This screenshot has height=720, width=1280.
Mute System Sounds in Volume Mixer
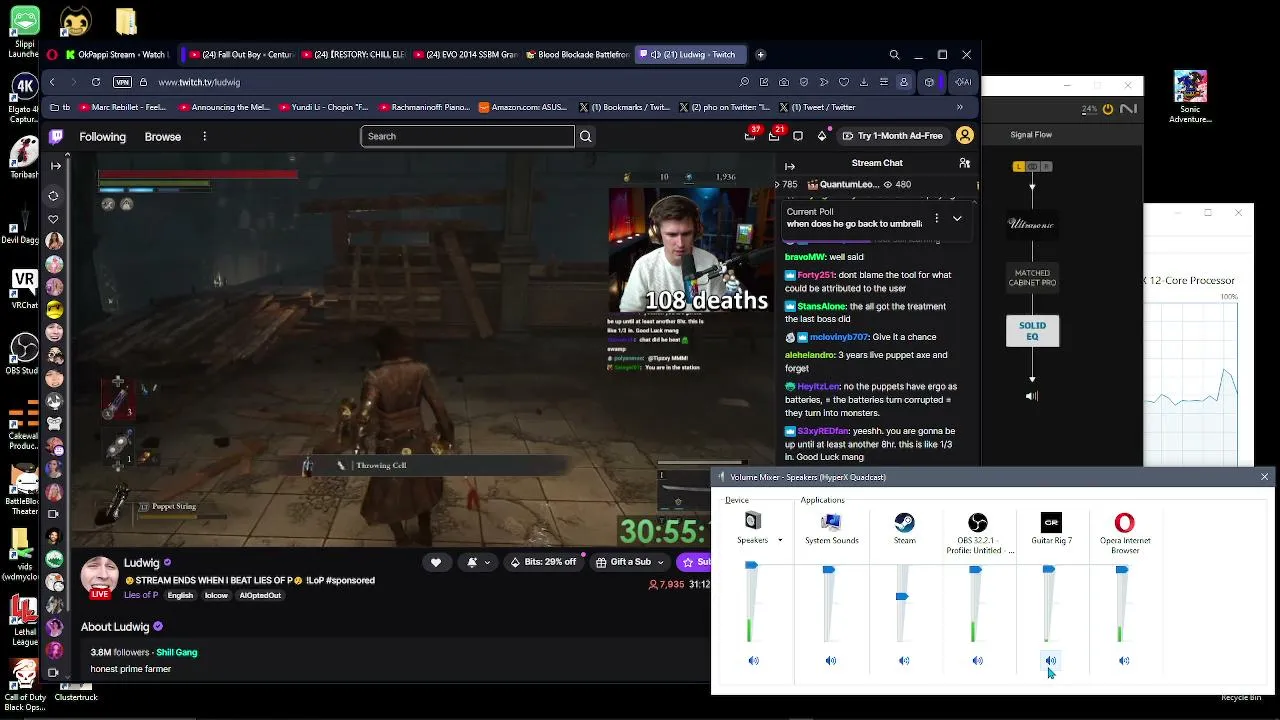click(x=831, y=661)
